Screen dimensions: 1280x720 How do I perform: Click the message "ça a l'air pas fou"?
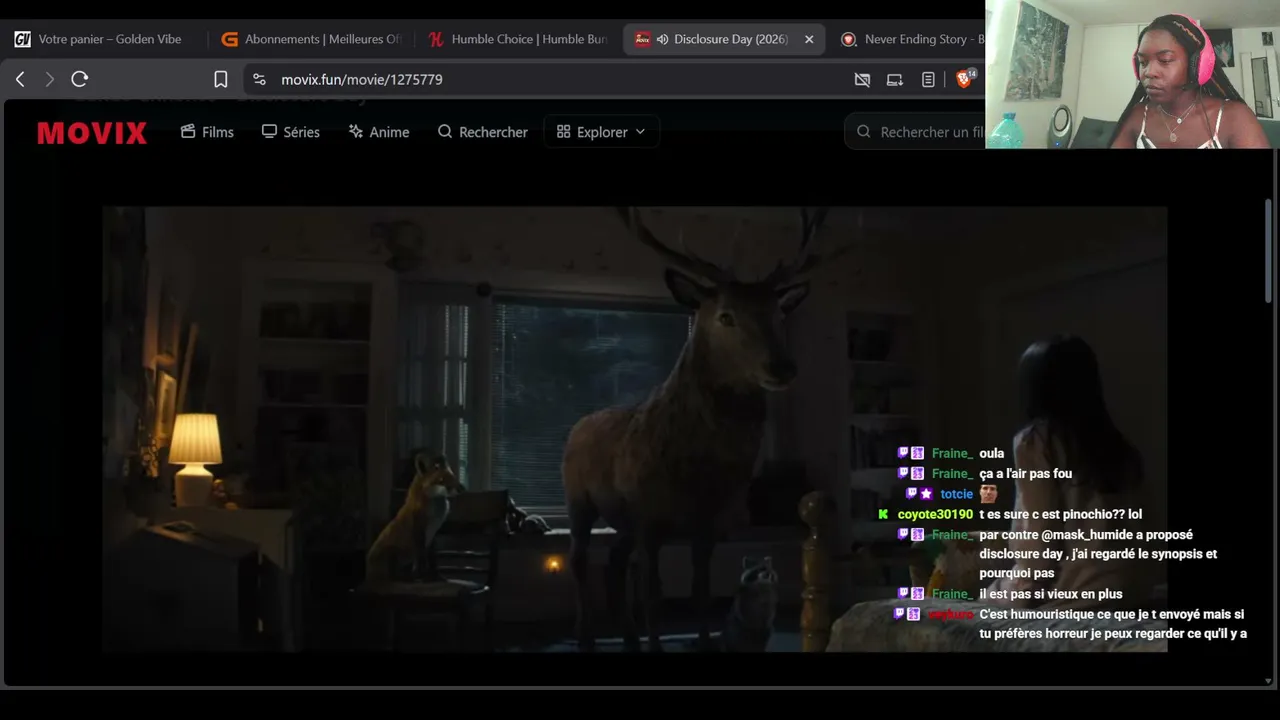(x=1025, y=473)
